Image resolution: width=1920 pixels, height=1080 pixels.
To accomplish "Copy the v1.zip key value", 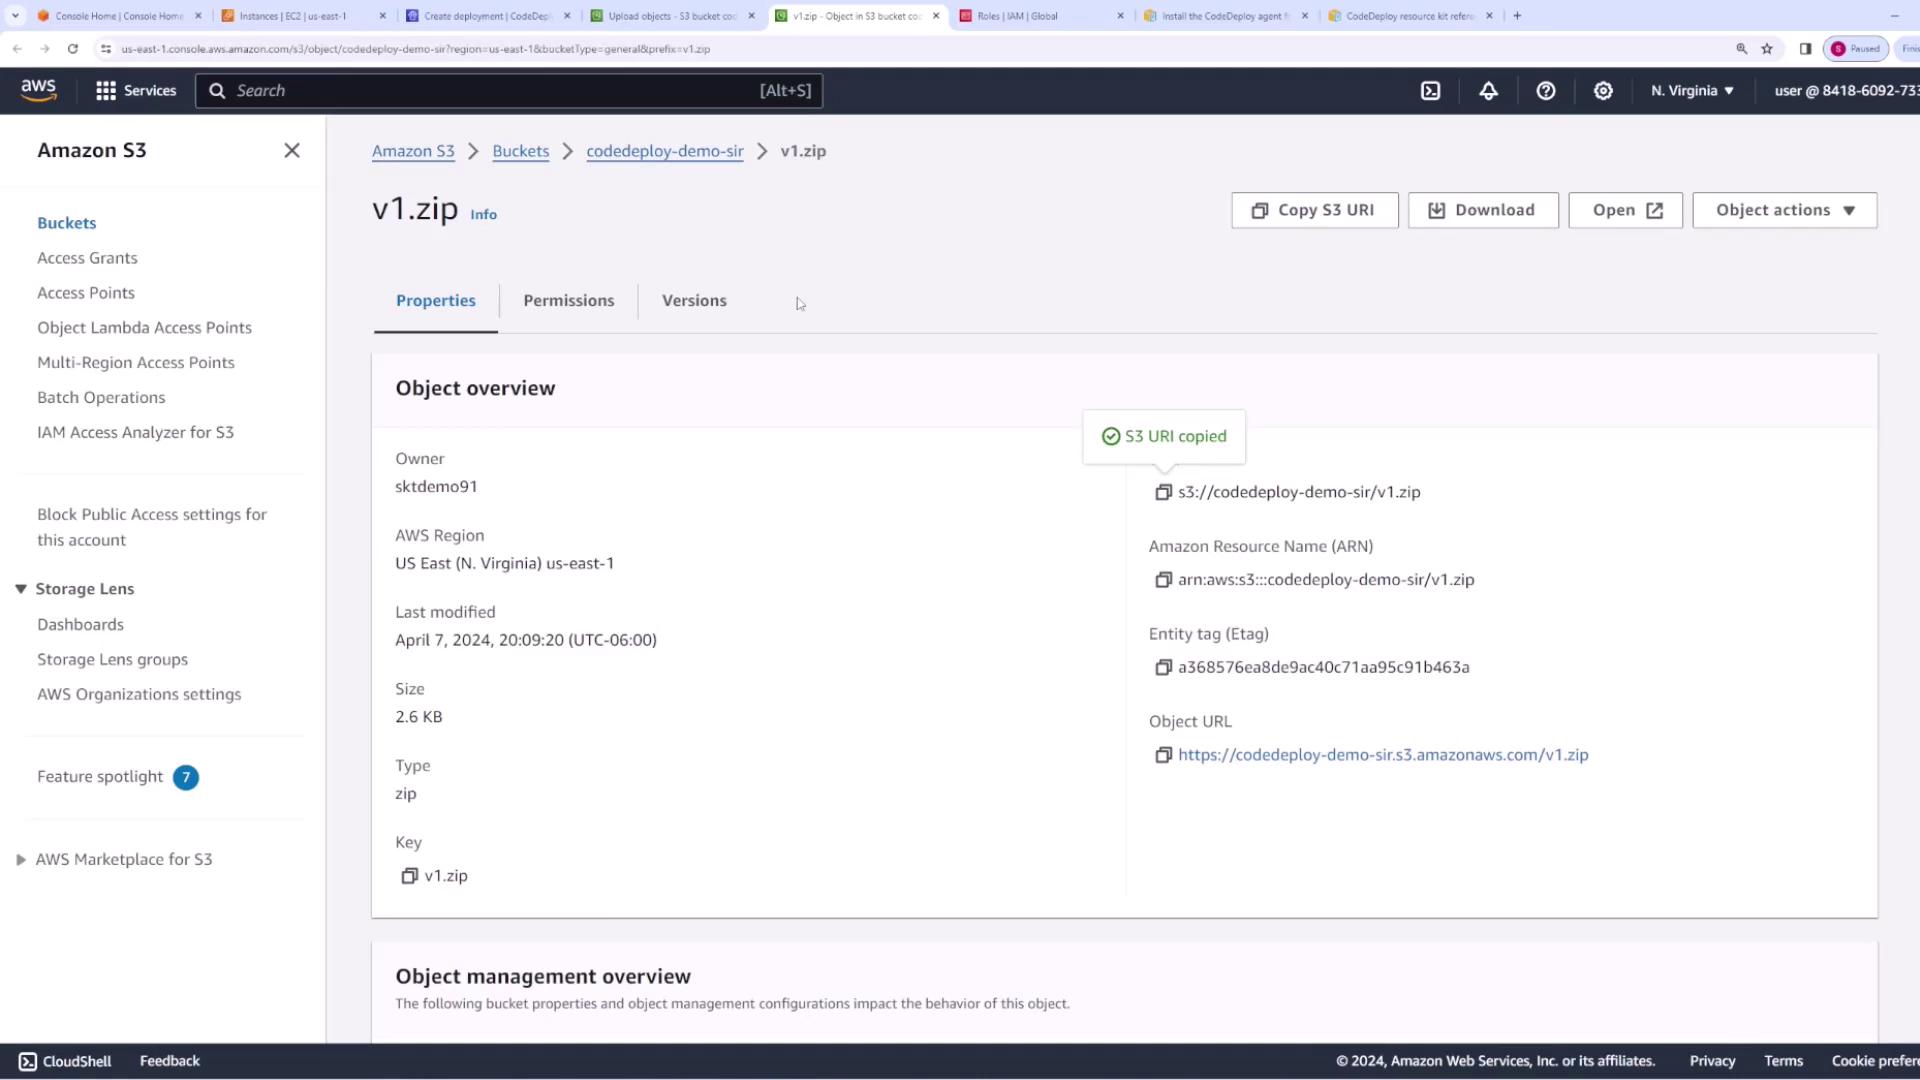I will (x=409, y=876).
